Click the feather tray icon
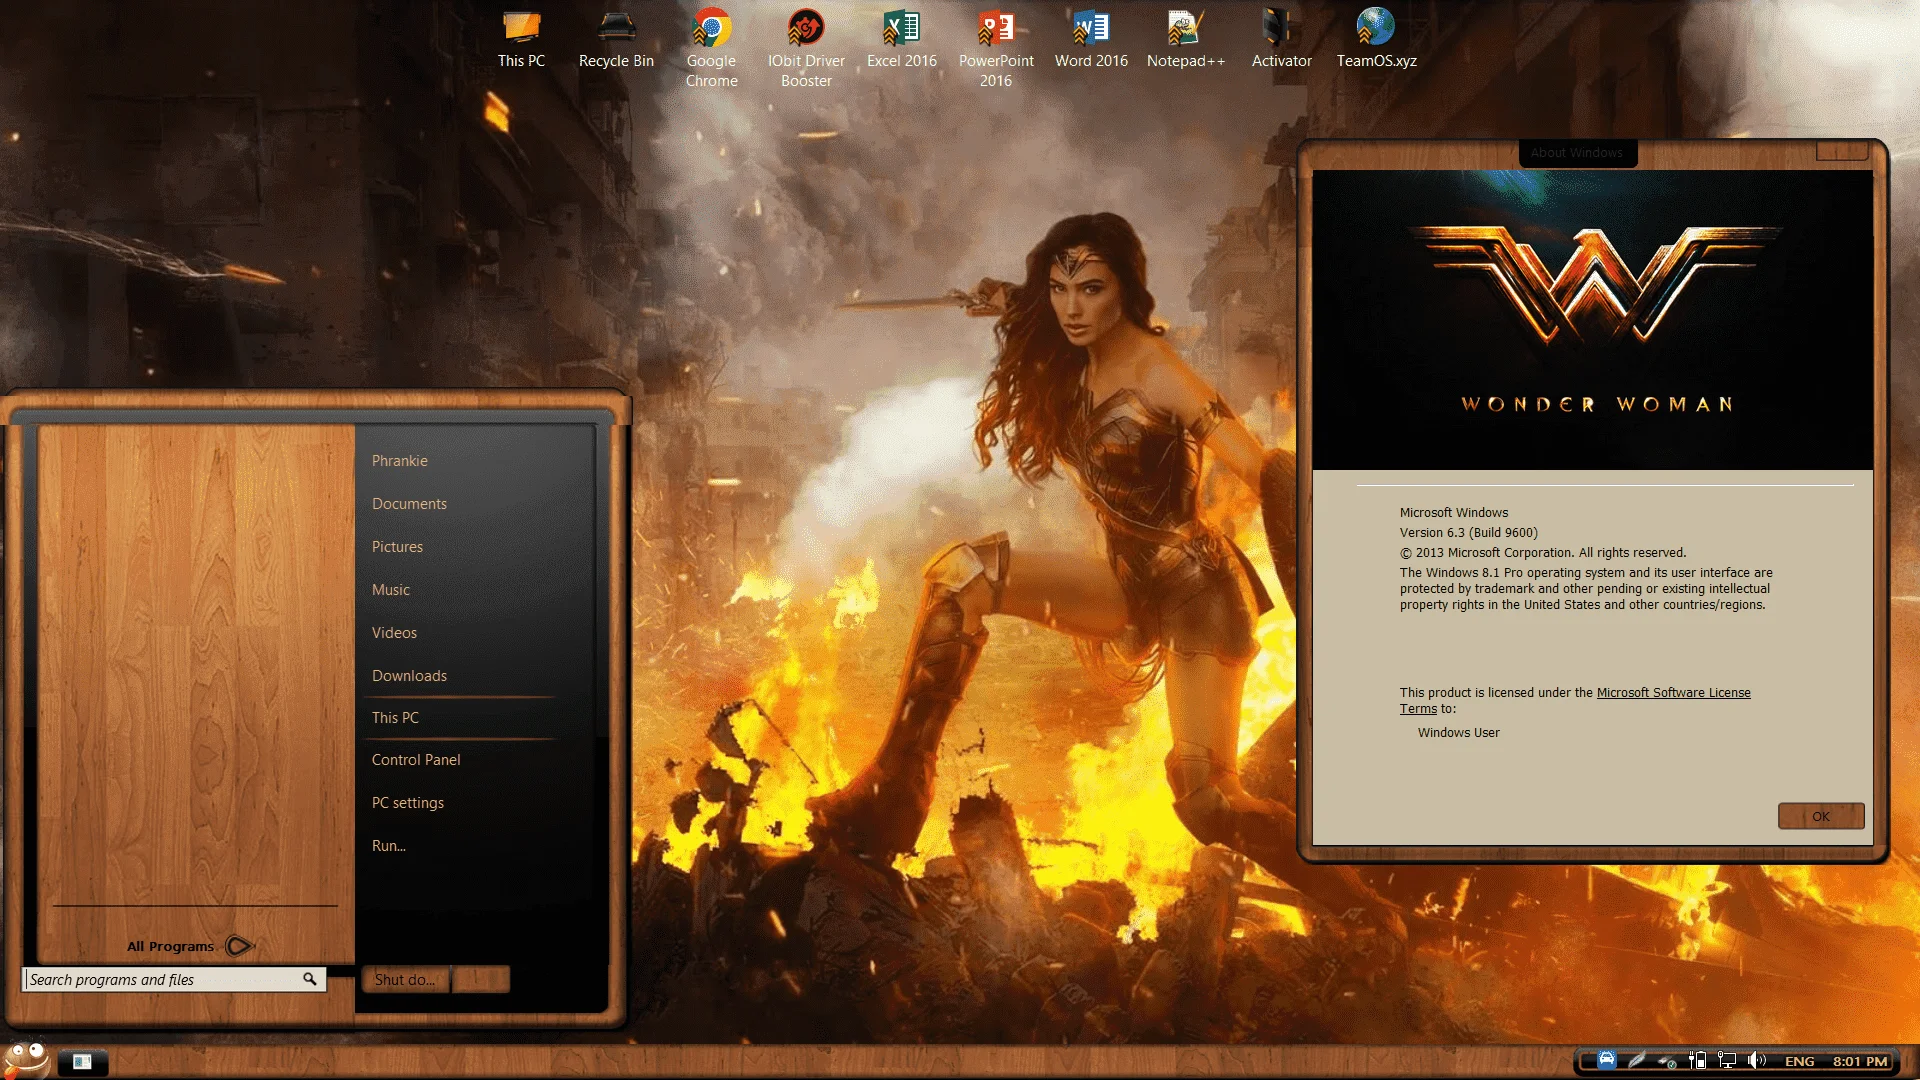The image size is (1920, 1080). coord(1636,1060)
